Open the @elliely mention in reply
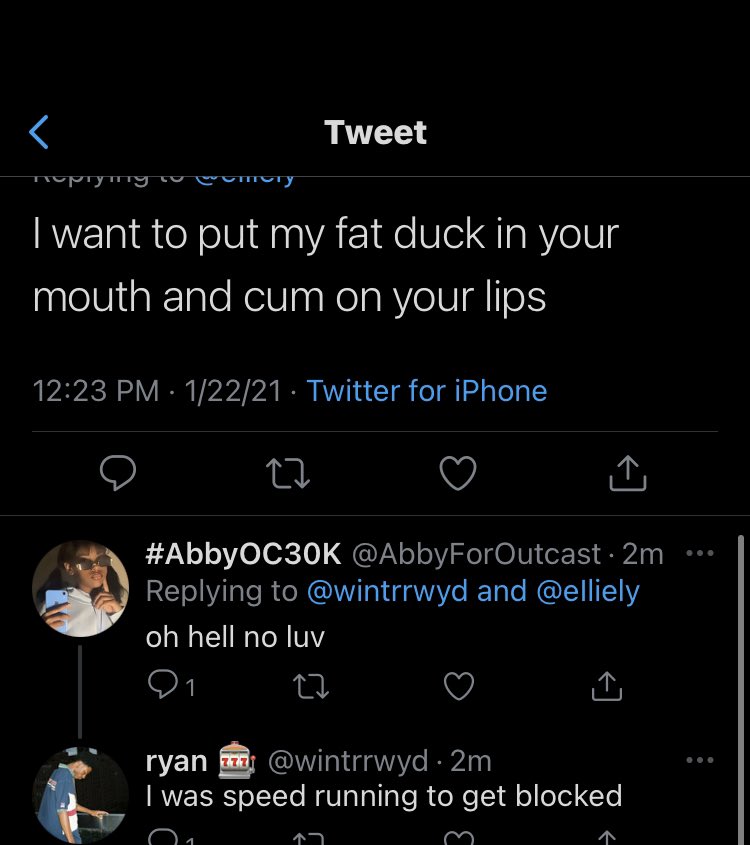 tap(588, 591)
